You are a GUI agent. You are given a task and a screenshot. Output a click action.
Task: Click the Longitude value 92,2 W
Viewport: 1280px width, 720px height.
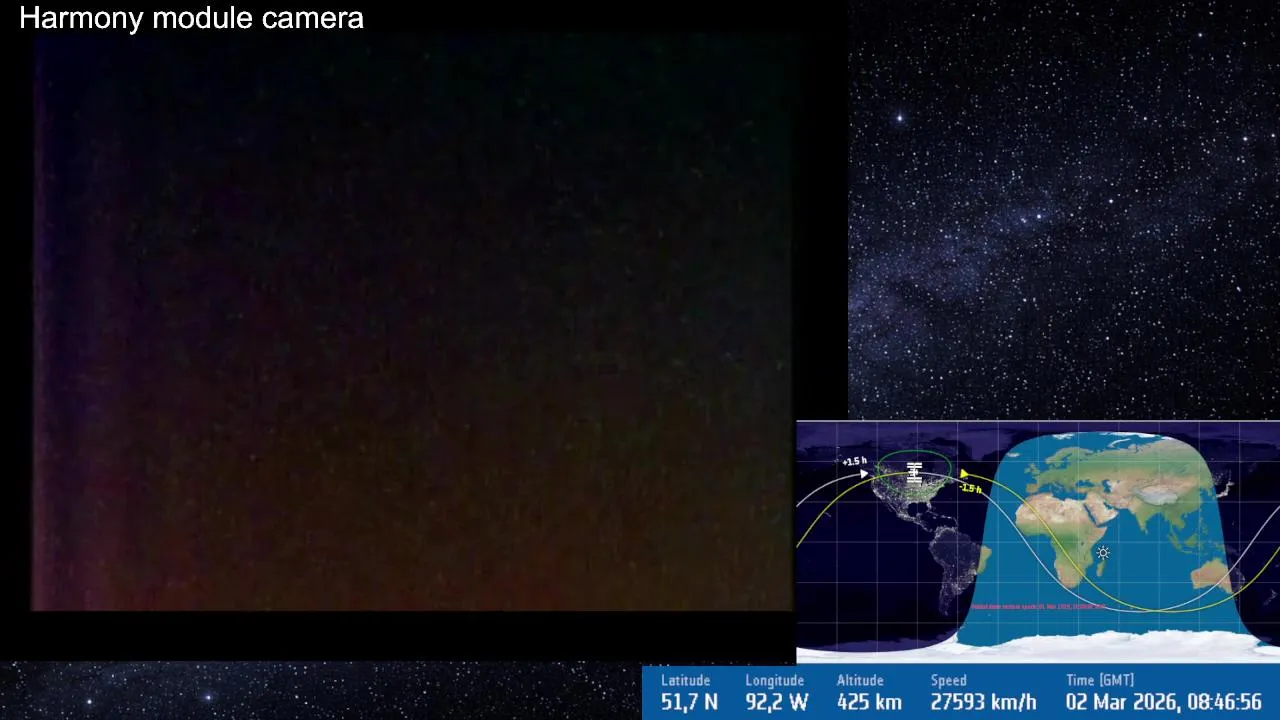click(x=776, y=702)
